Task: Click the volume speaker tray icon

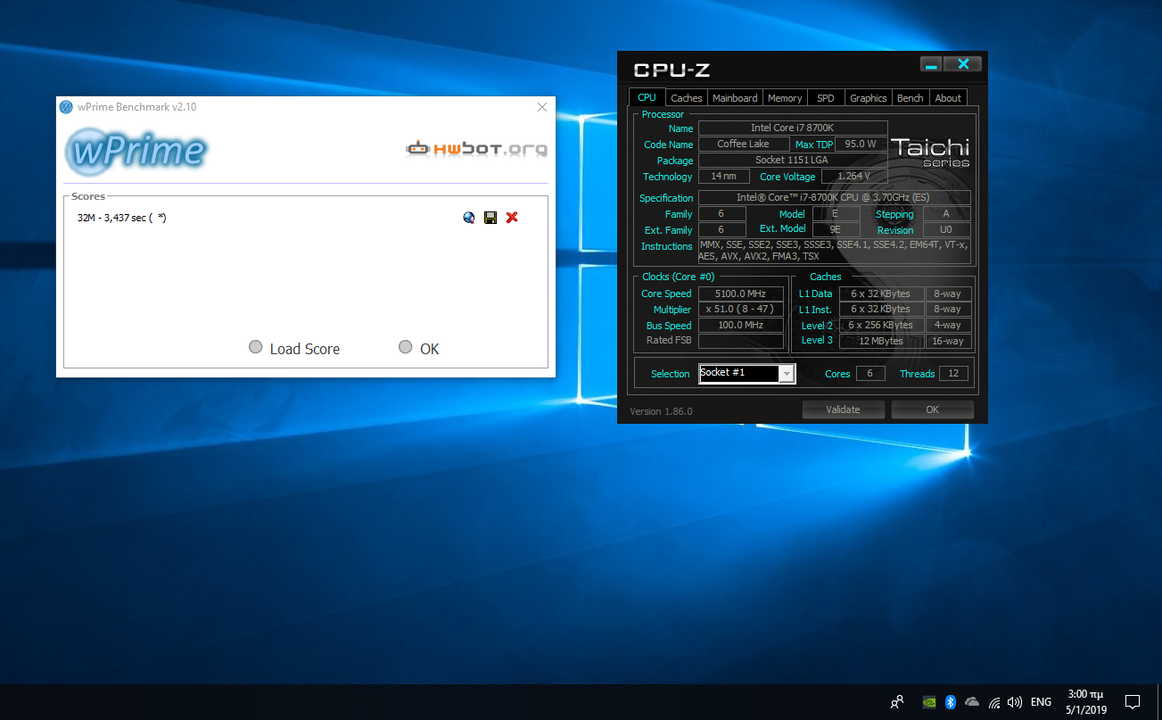Action: pos(1015,701)
